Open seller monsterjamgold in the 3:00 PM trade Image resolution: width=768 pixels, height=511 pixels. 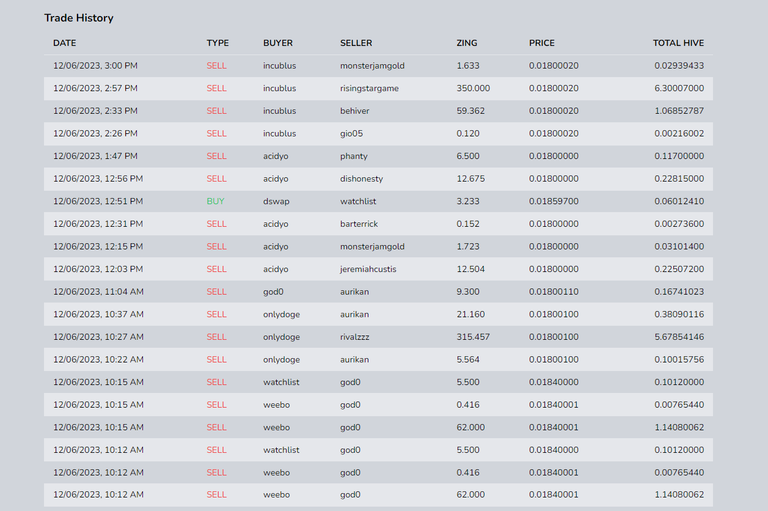tap(372, 66)
